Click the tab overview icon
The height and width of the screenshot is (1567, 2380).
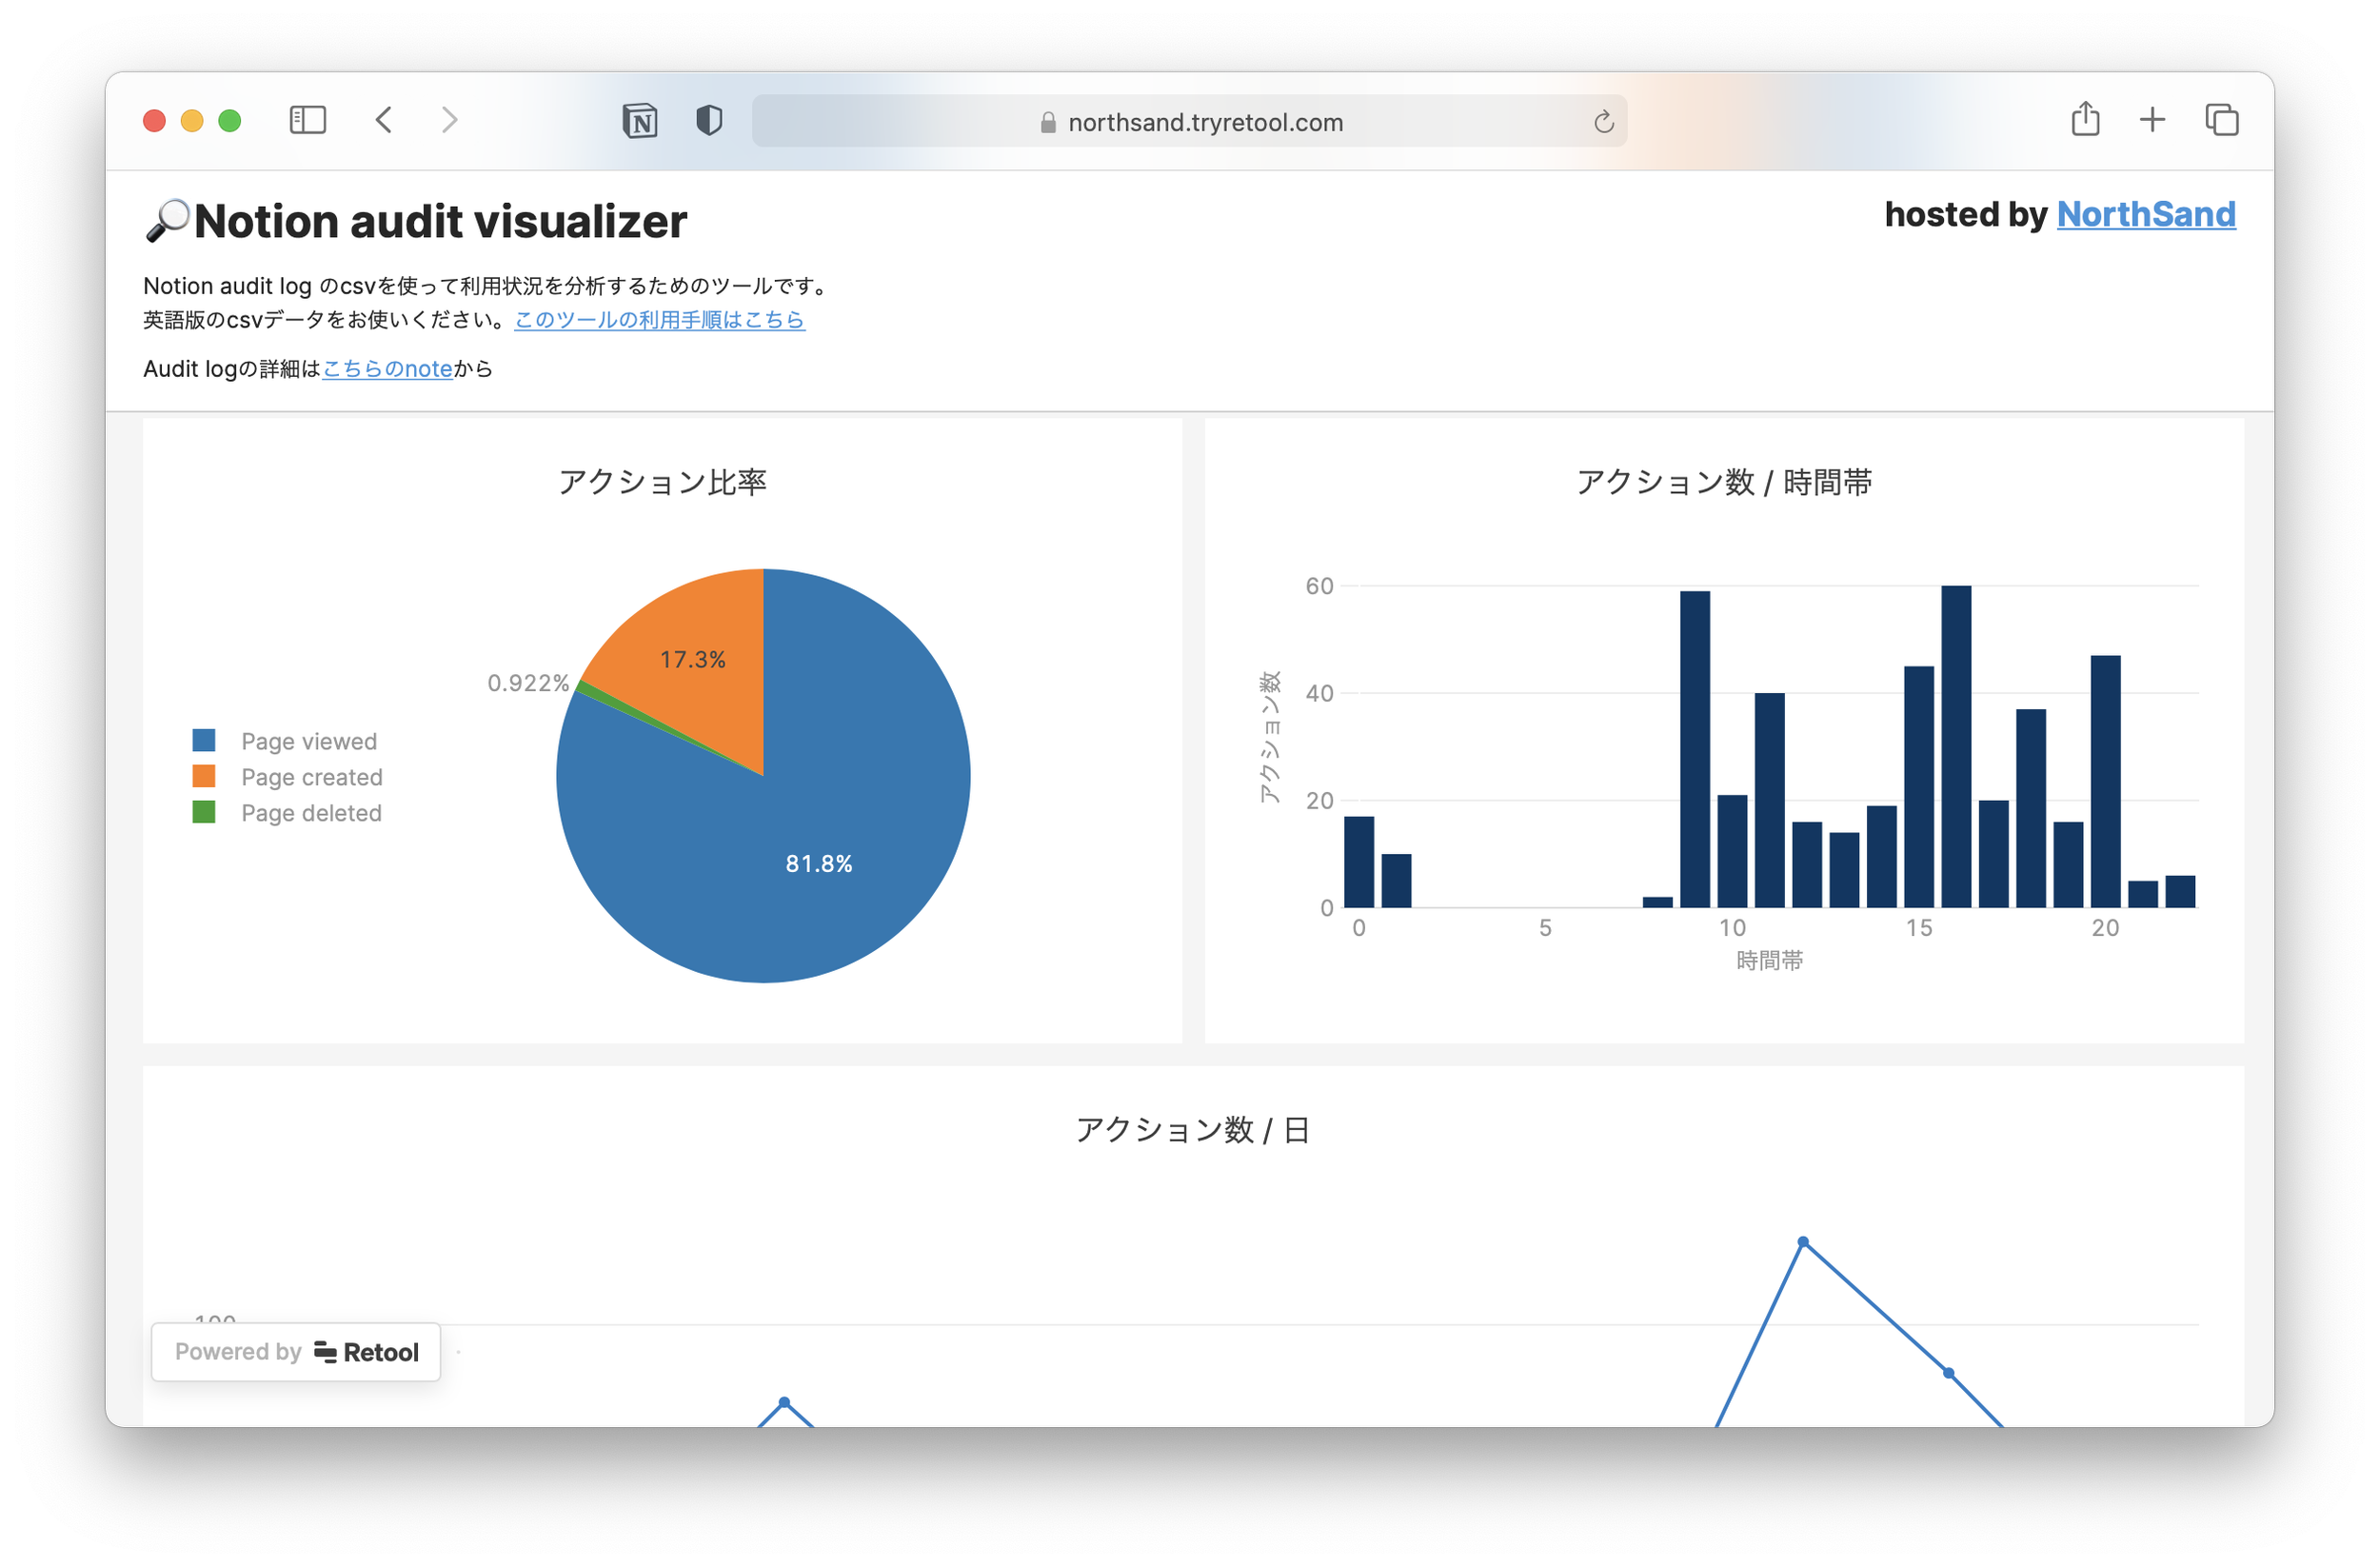(x=2221, y=119)
